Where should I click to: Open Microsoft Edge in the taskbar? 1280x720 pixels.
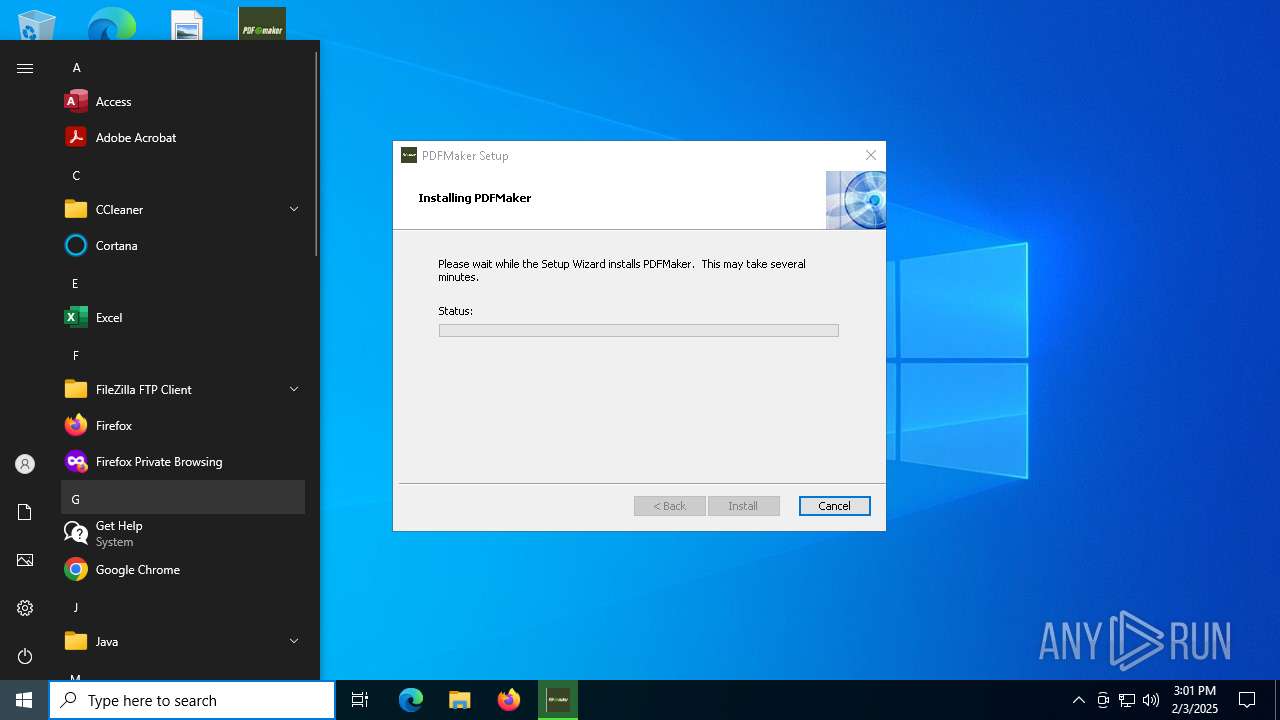tap(411, 700)
